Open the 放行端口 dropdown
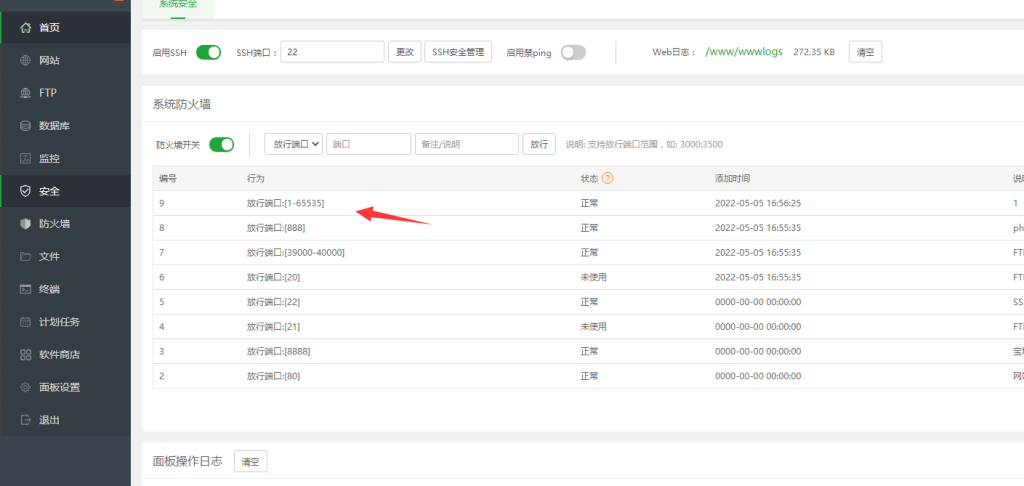Image resolution: width=1024 pixels, height=486 pixels. pos(294,144)
